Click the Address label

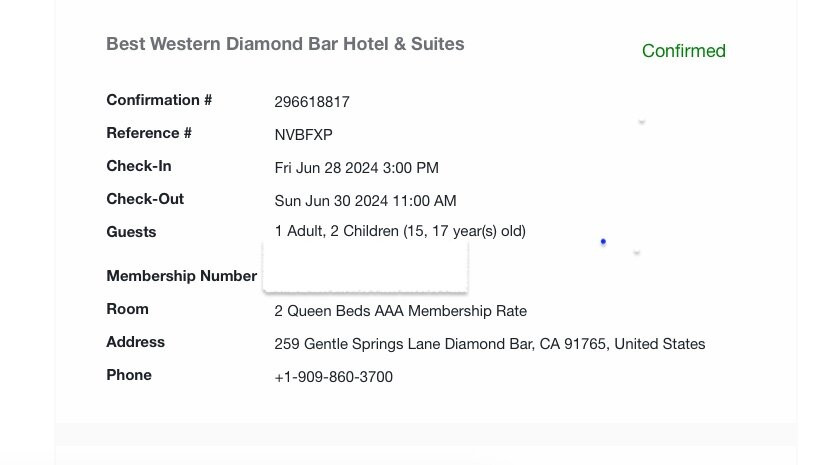point(135,342)
